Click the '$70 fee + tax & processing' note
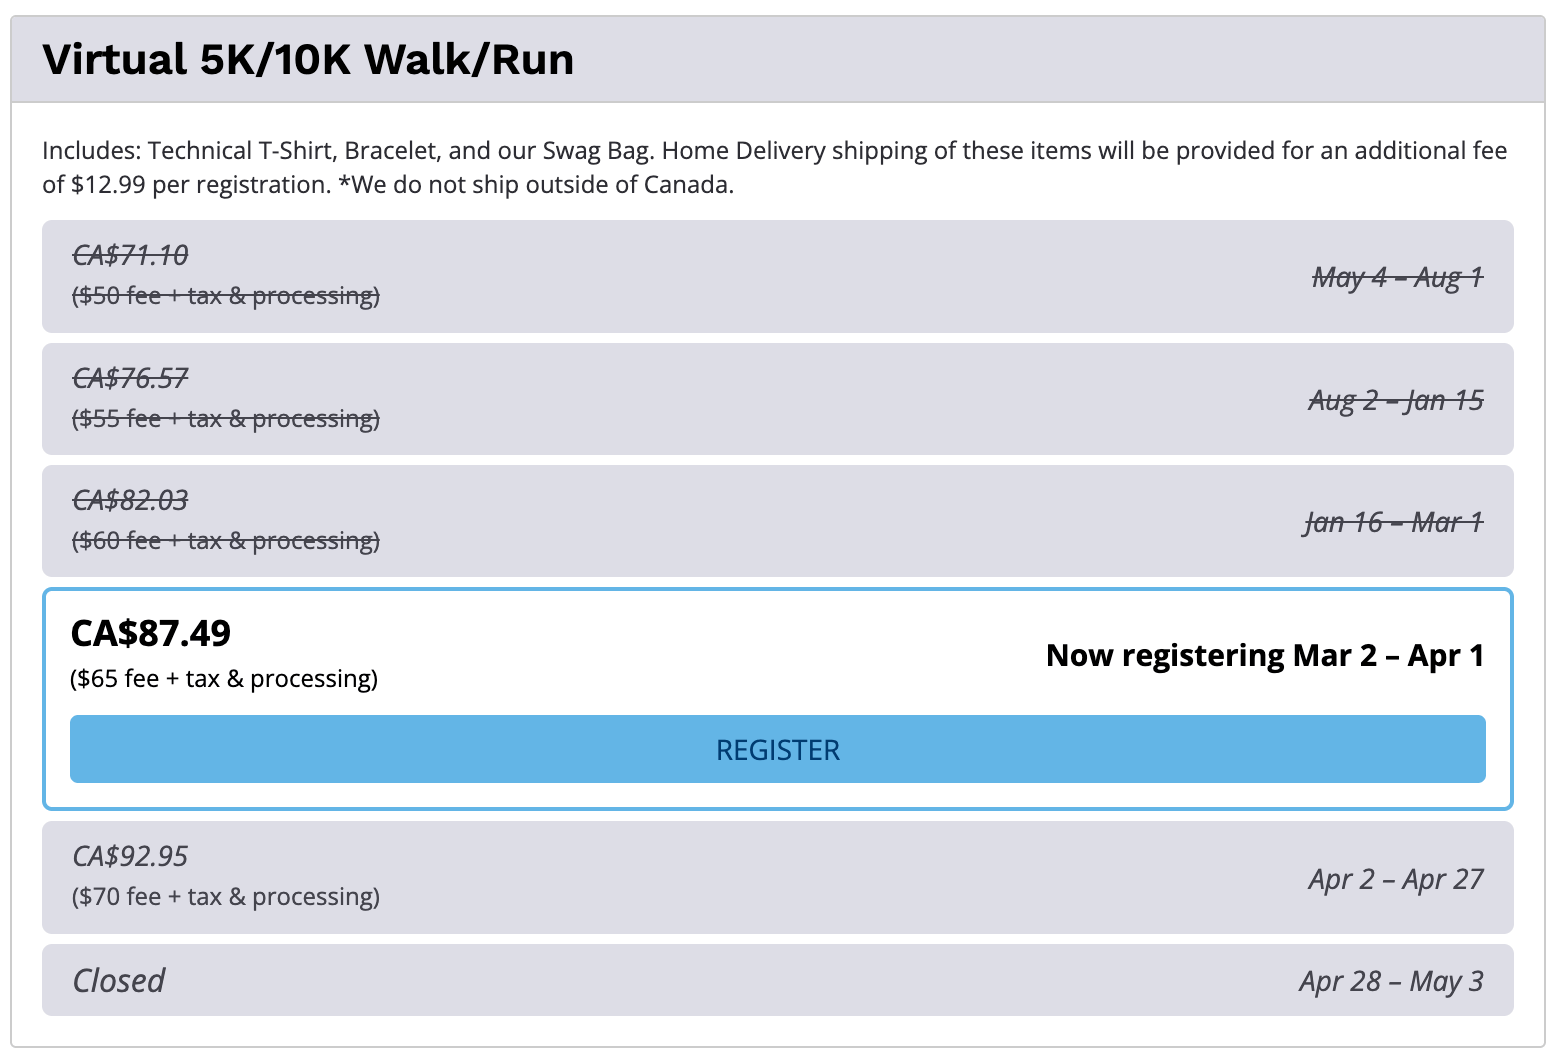The width and height of the screenshot is (1556, 1058). pos(226,897)
